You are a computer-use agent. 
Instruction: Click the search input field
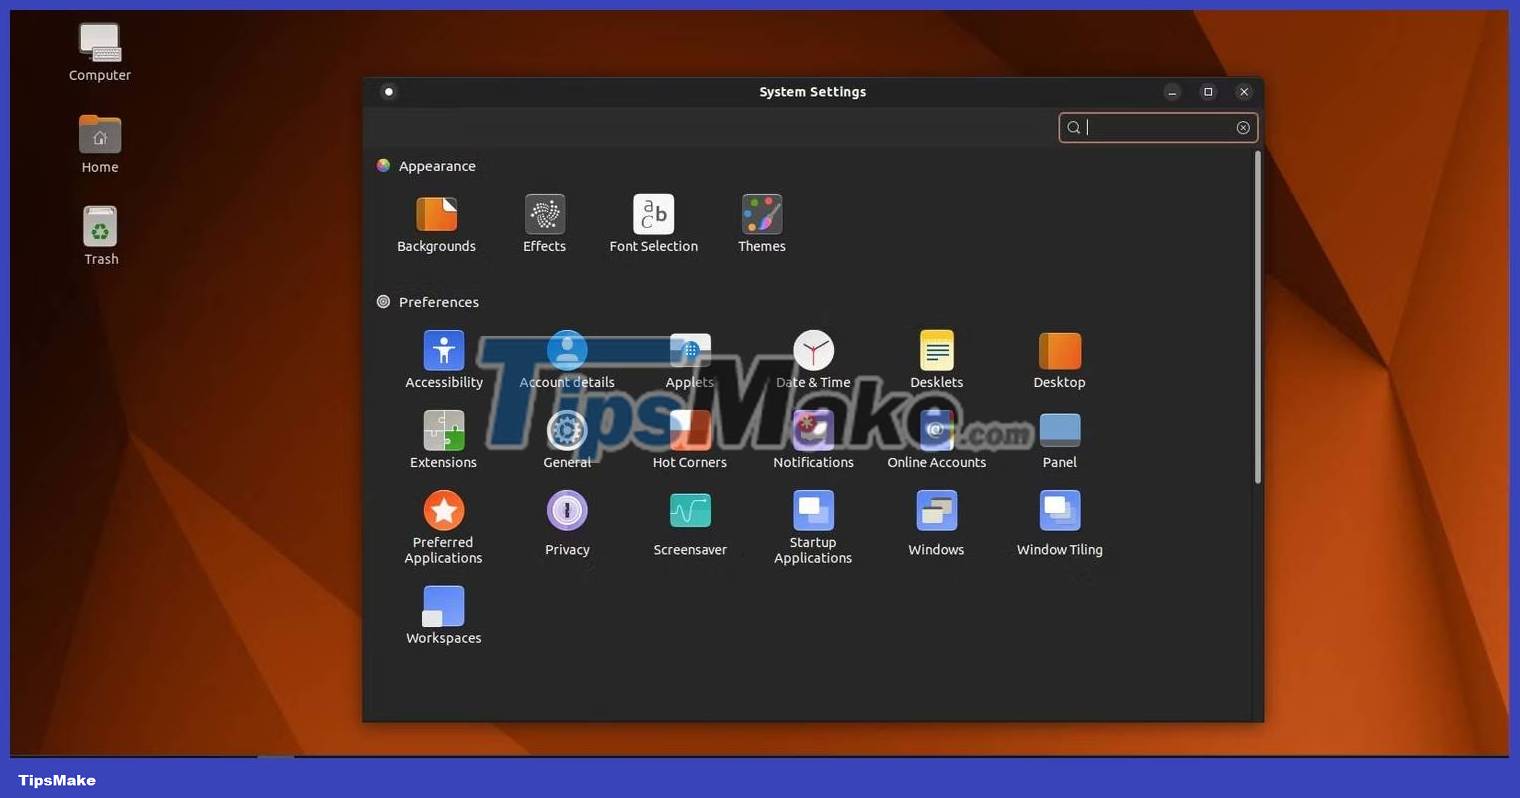click(1150, 127)
